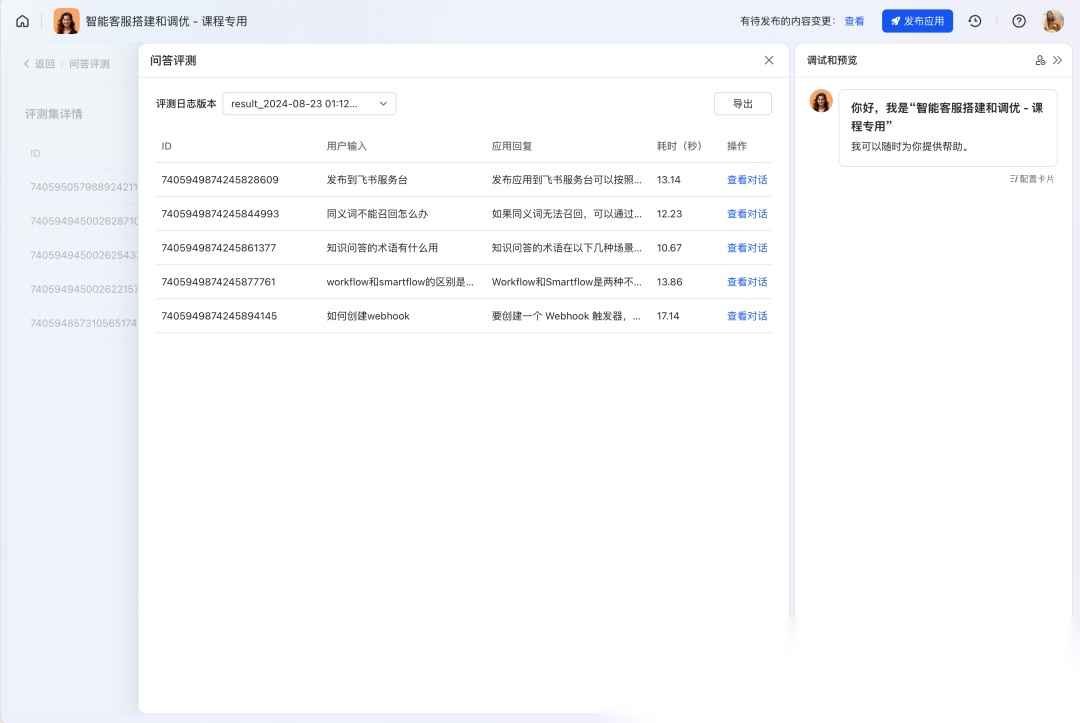1080x723 pixels.
Task: Open version history clock icon
Action: [975, 21]
